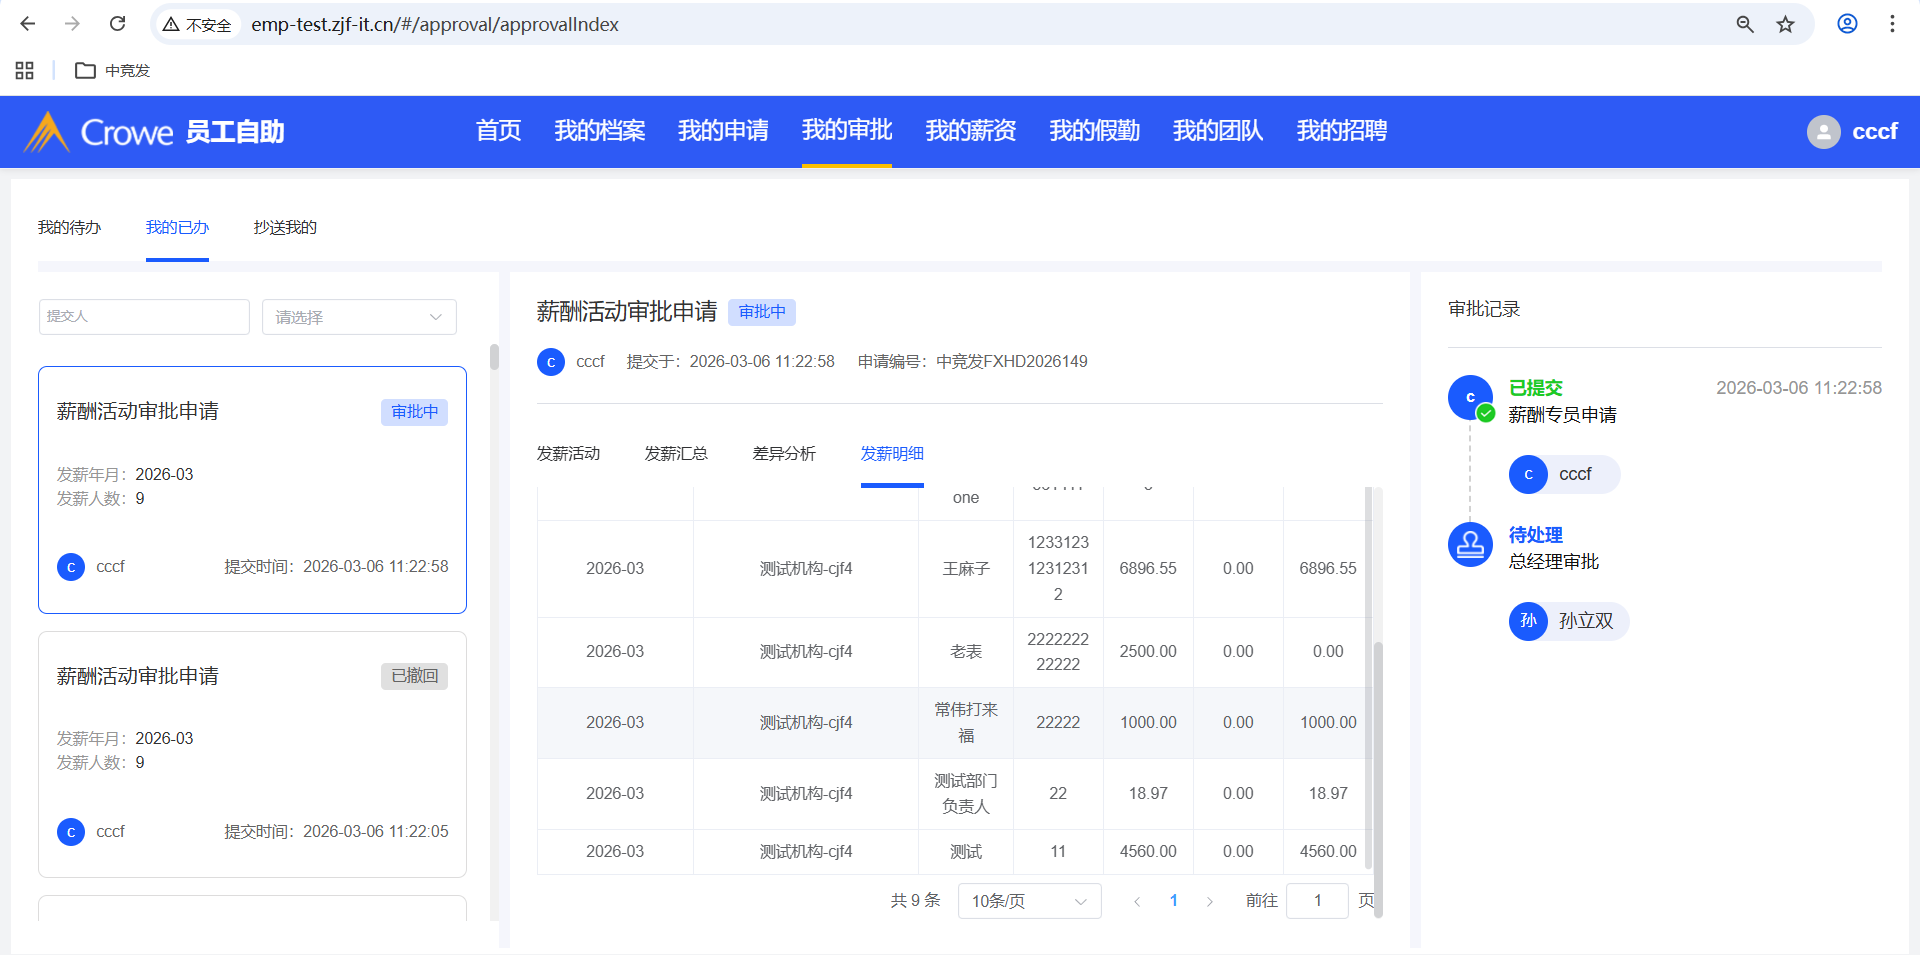
Task: Click the next page arrow in pagination
Action: click(x=1209, y=901)
